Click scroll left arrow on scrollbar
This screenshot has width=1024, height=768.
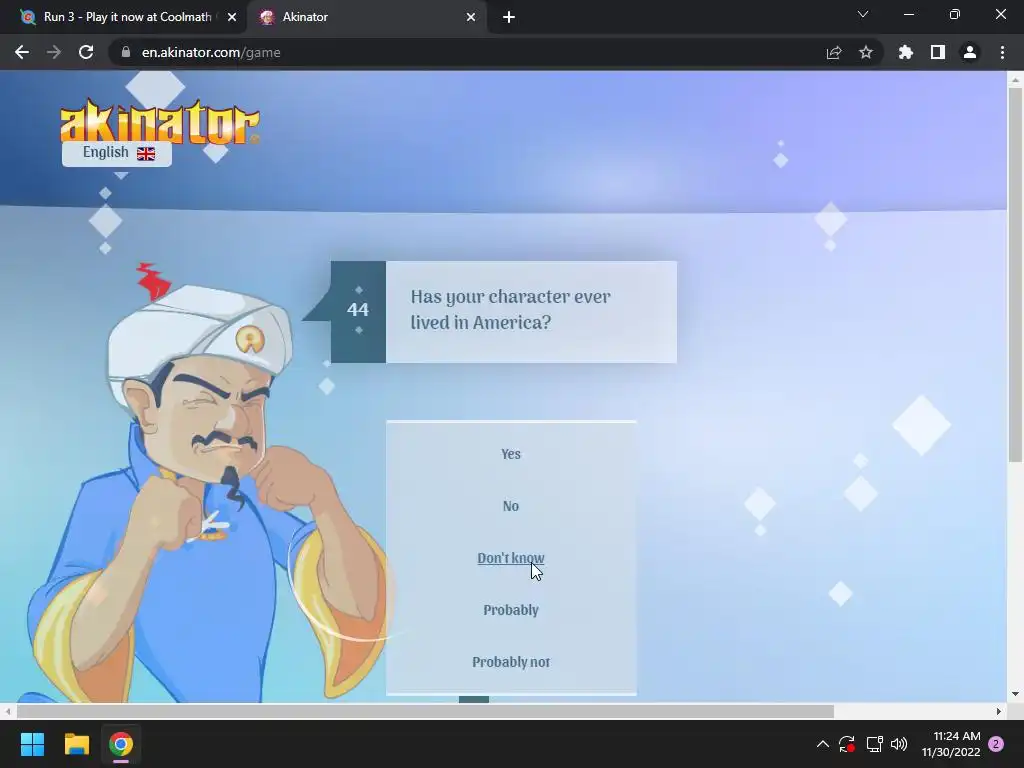point(8,711)
